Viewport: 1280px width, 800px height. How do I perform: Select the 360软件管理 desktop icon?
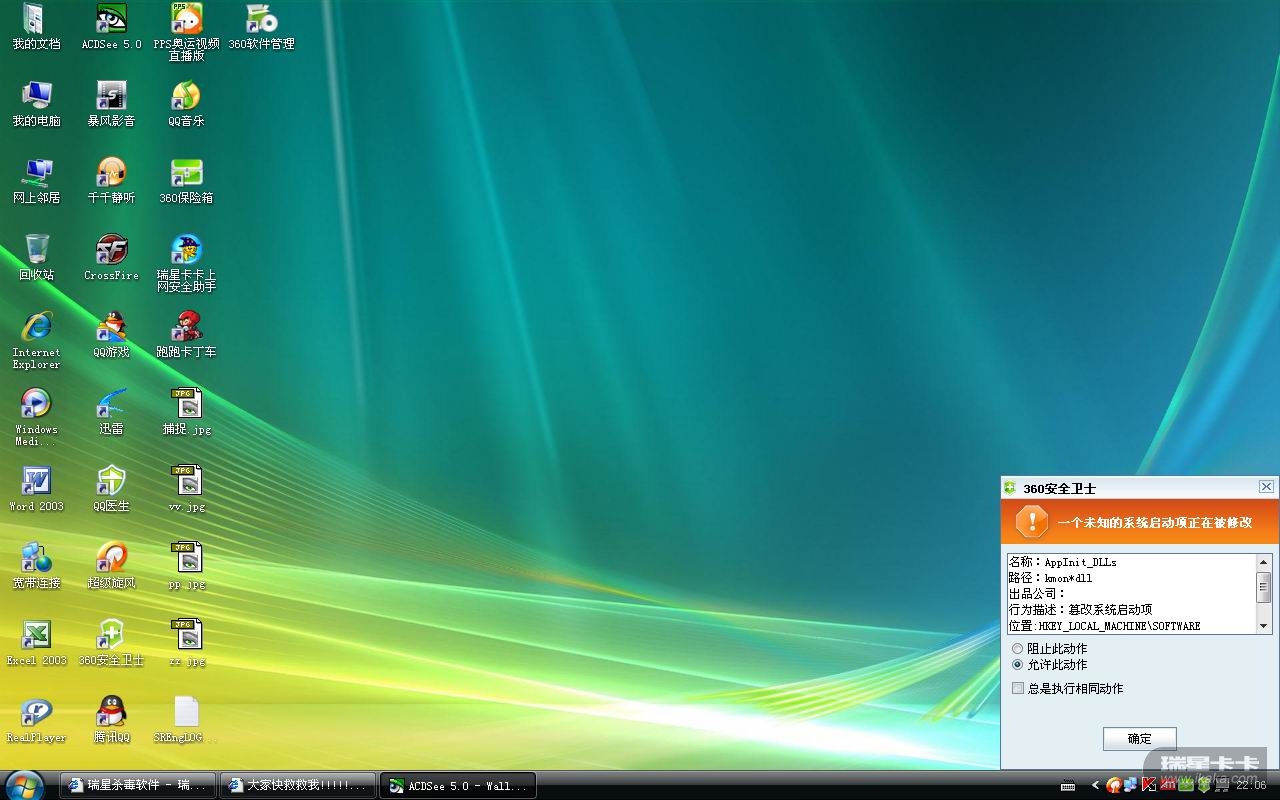click(x=261, y=27)
